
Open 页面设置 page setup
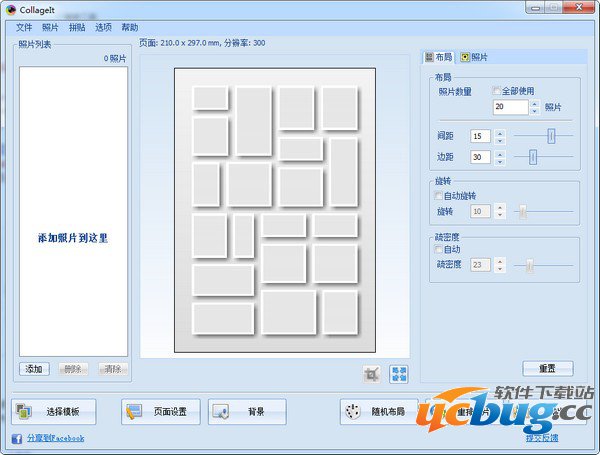coord(161,412)
